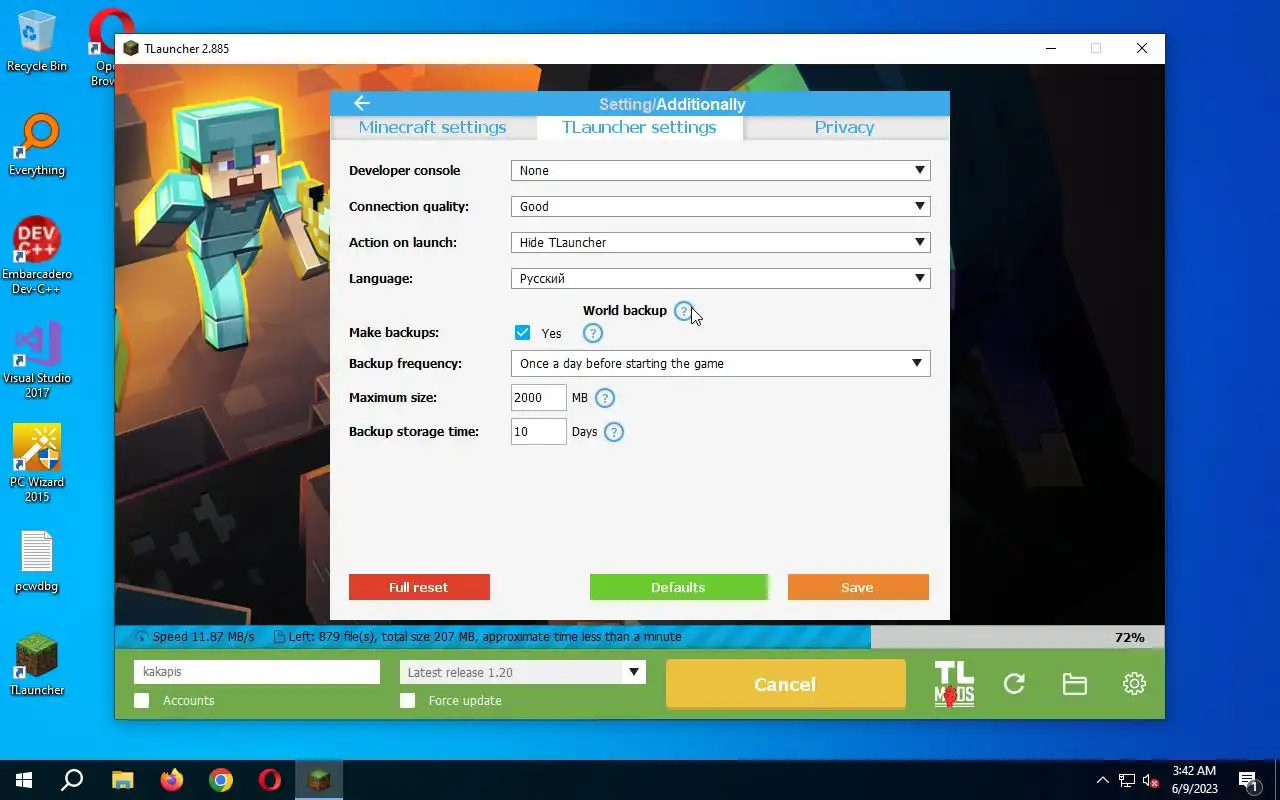Click the muted volume tray icon

tap(1150, 781)
